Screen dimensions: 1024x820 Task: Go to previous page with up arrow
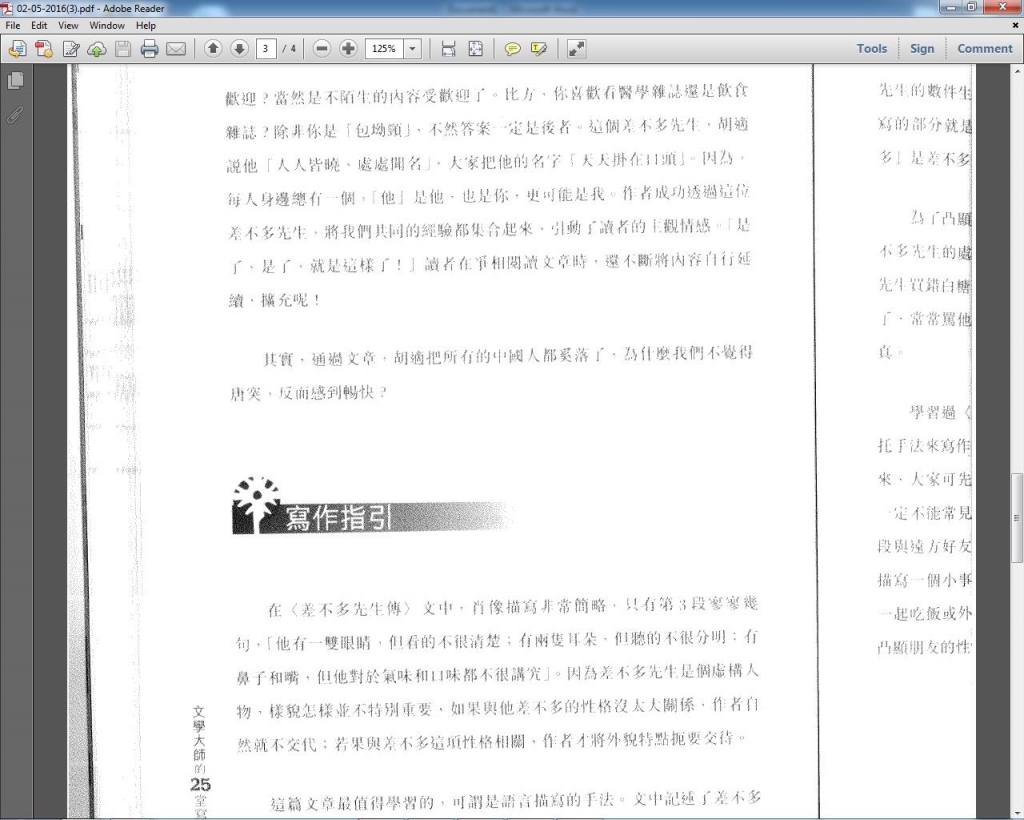pos(213,48)
